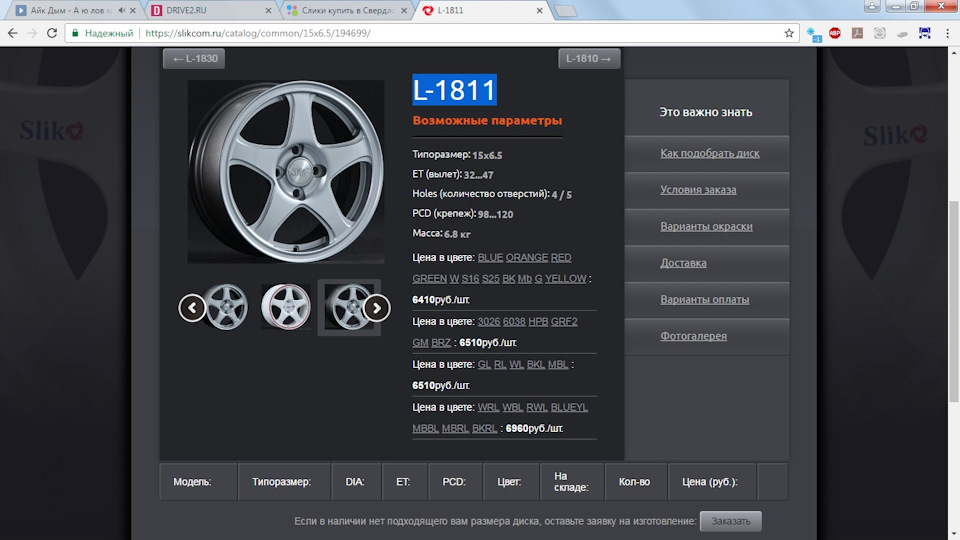The width and height of the screenshot is (960, 540).
Task: Open the Варианты окраски link
Action: click(706, 227)
